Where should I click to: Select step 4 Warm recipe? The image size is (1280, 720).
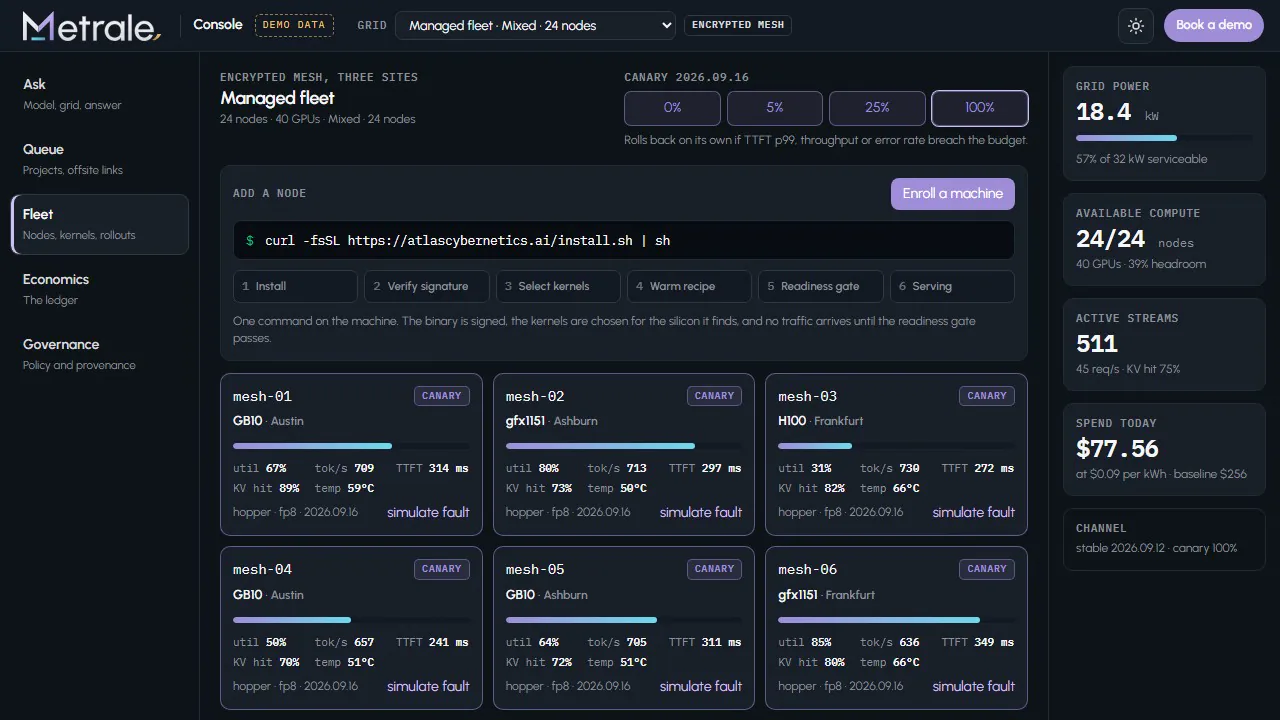point(689,286)
